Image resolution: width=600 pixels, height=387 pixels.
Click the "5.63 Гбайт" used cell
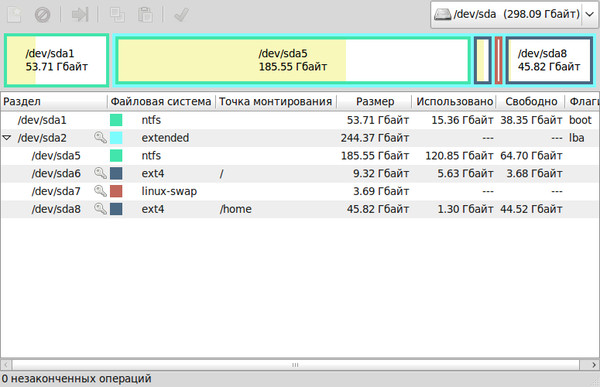point(465,173)
